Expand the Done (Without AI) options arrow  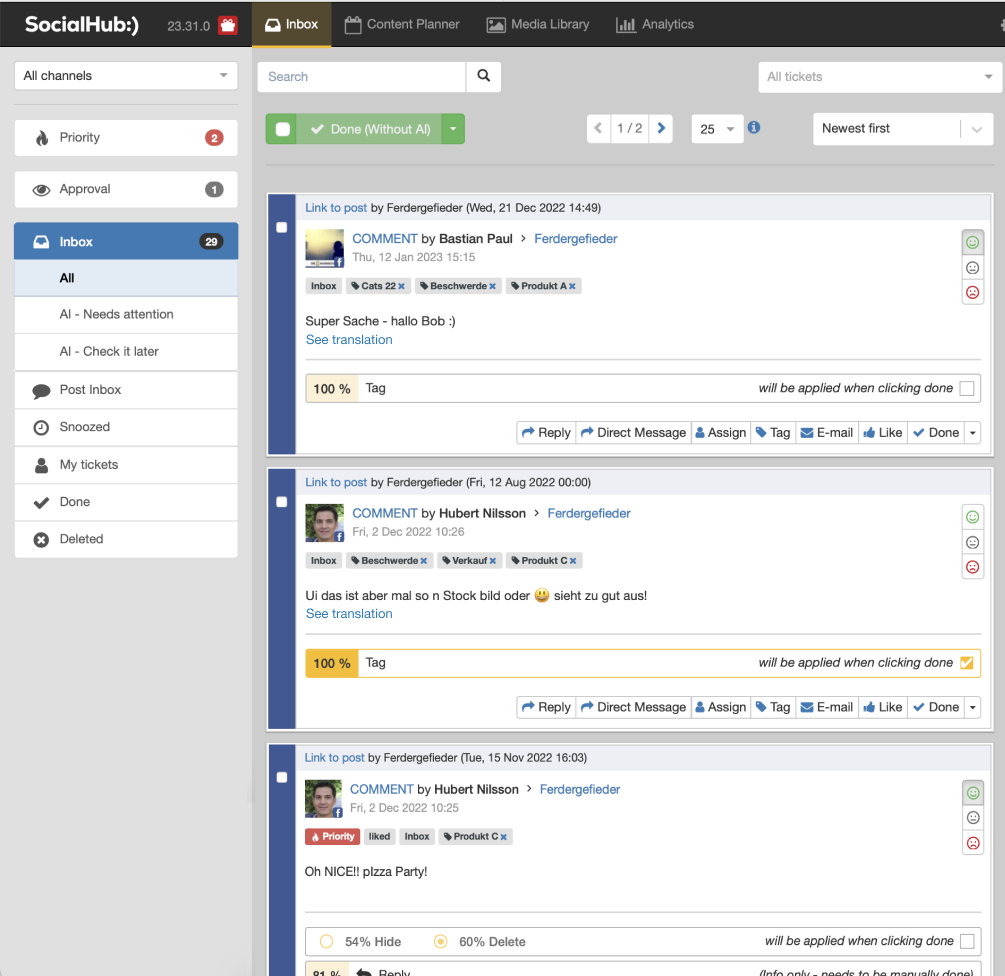click(453, 129)
